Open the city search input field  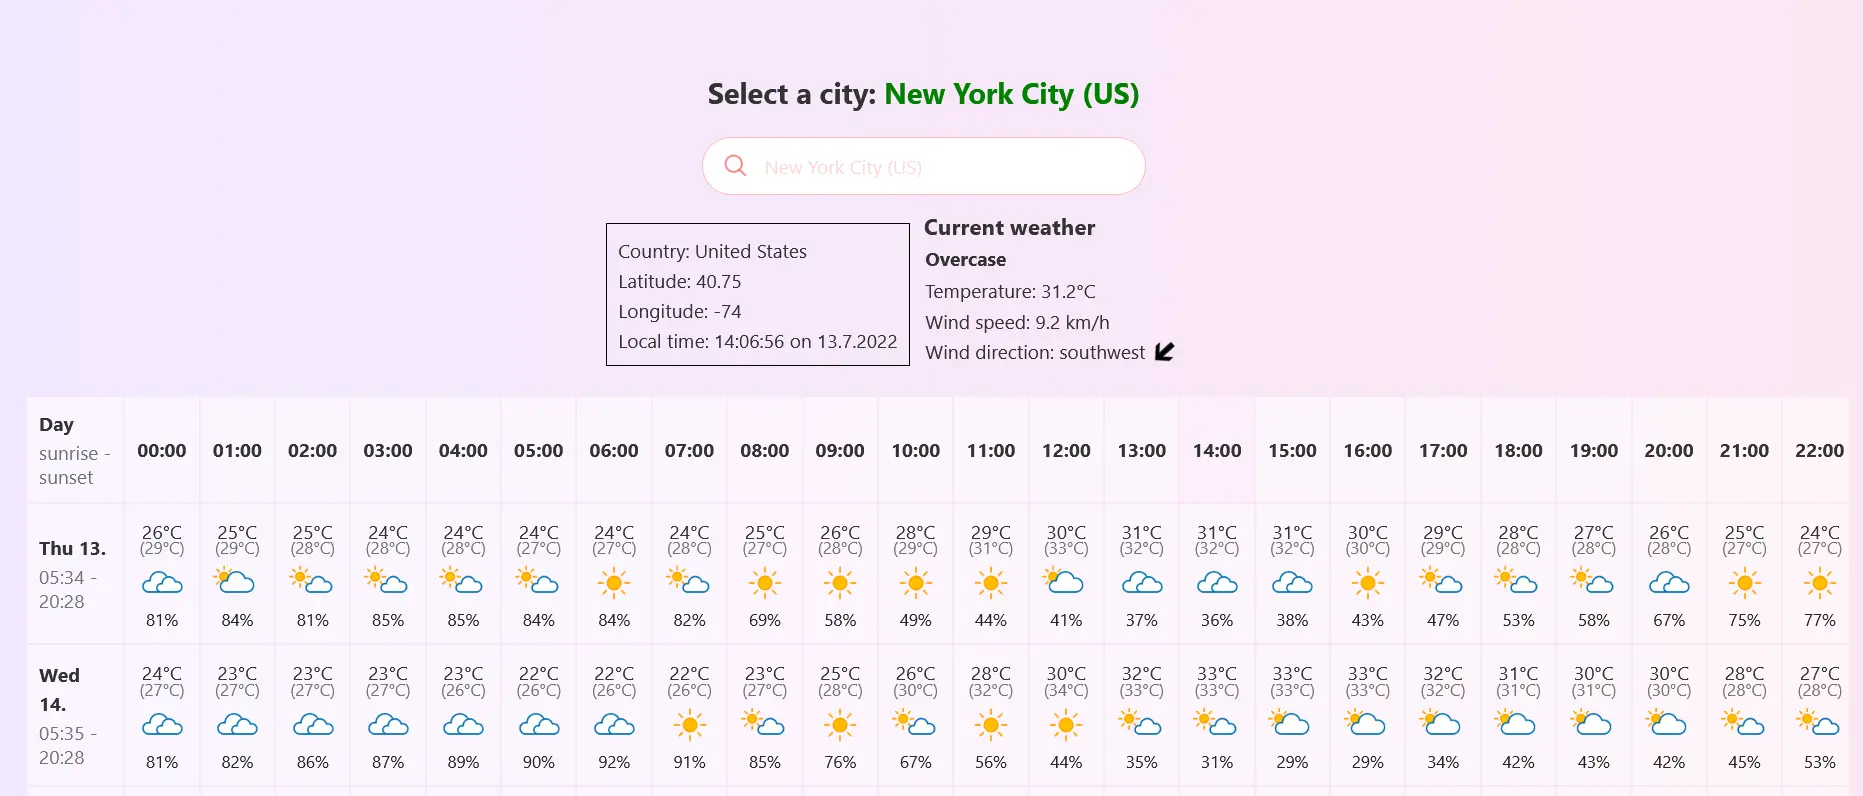[922, 165]
